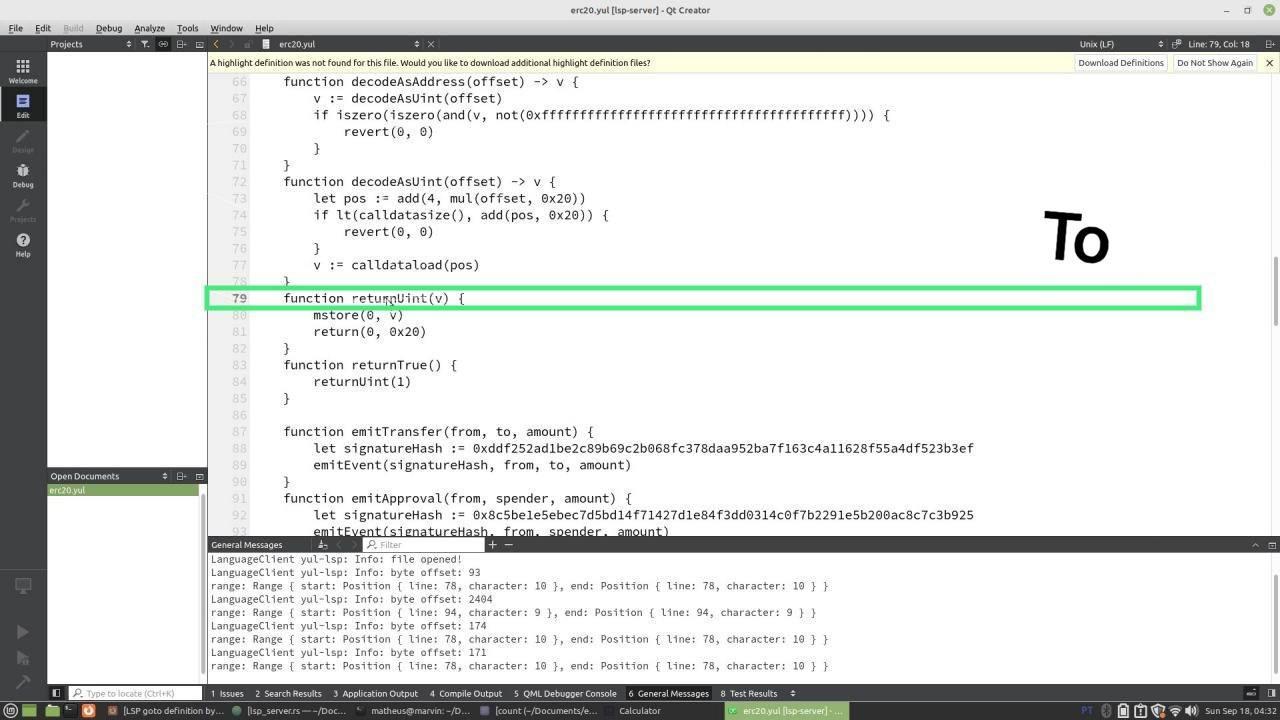Close the erc20.yul document
Screen dimensions: 1280x720
(x=431, y=44)
